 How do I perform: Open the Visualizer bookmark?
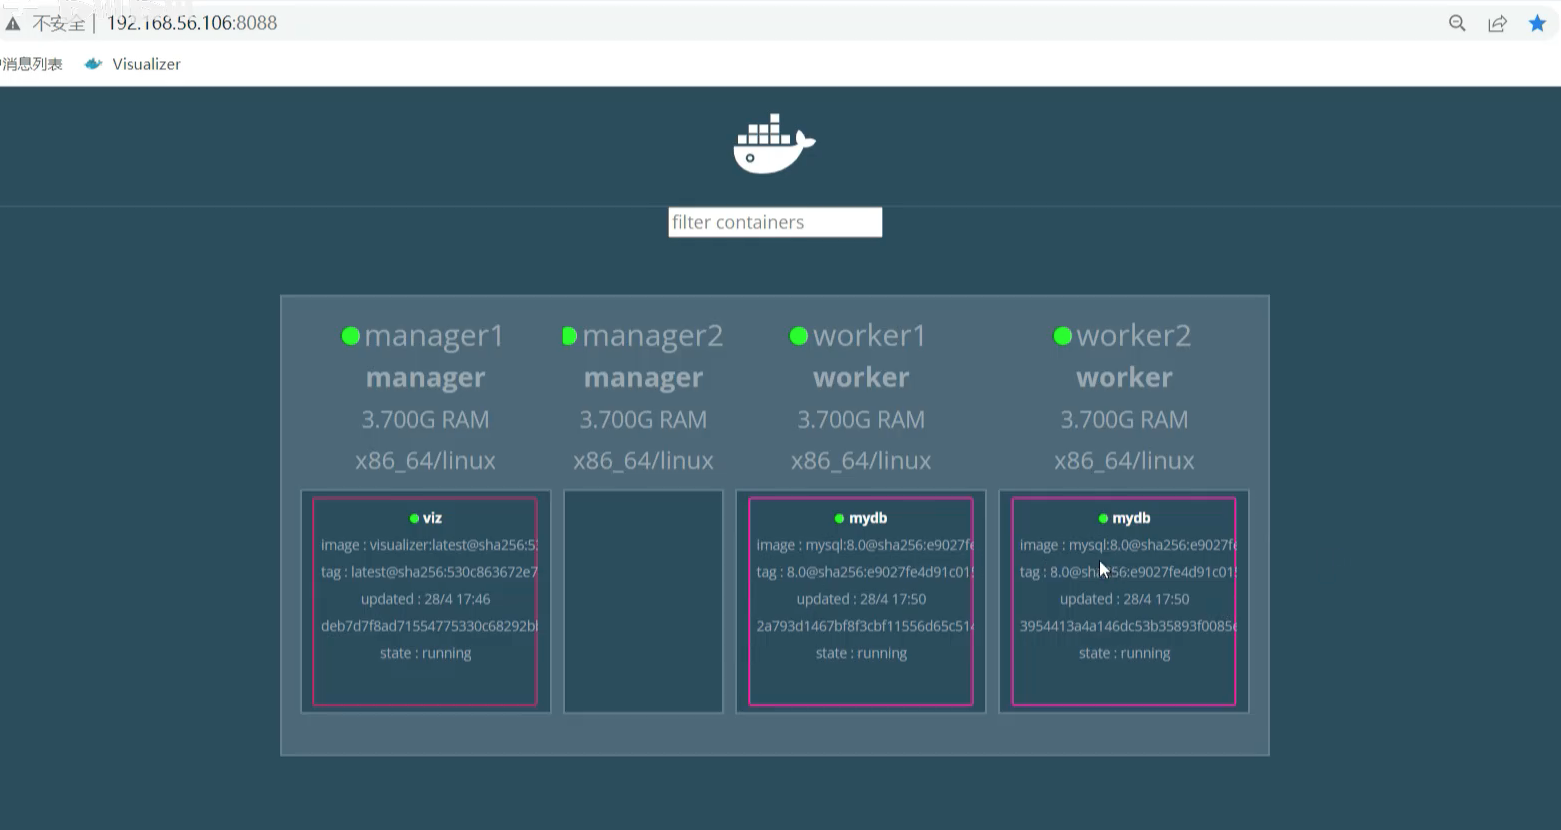coord(133,64)
